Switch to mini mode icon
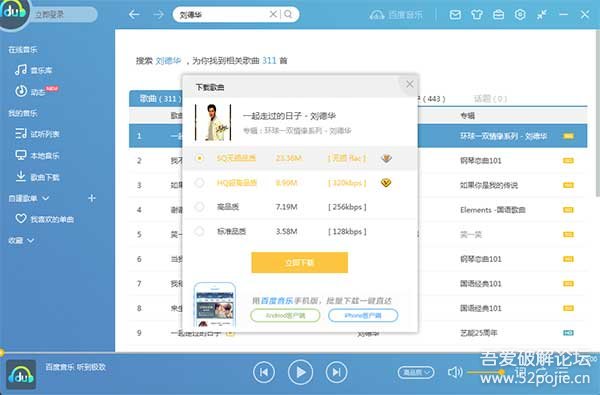Screen dimensions: 600x395 point(541,15)
